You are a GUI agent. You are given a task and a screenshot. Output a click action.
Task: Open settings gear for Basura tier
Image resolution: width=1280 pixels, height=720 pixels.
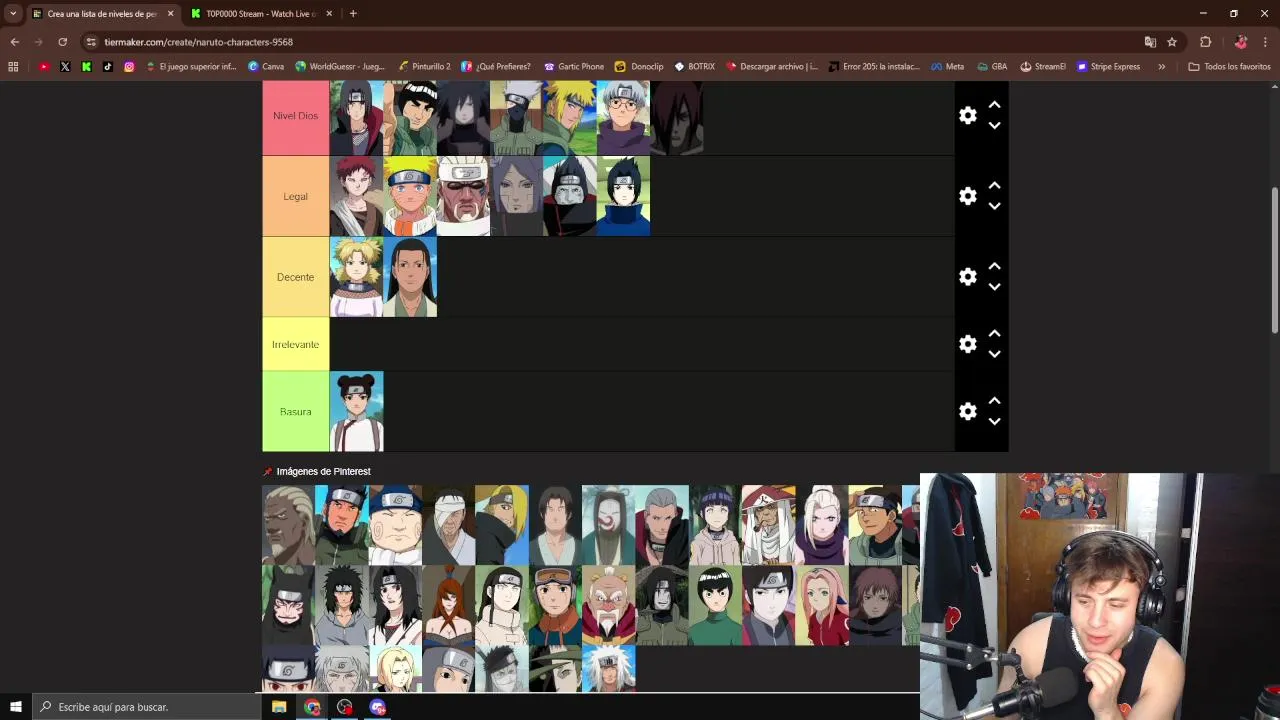coord(967,411)
